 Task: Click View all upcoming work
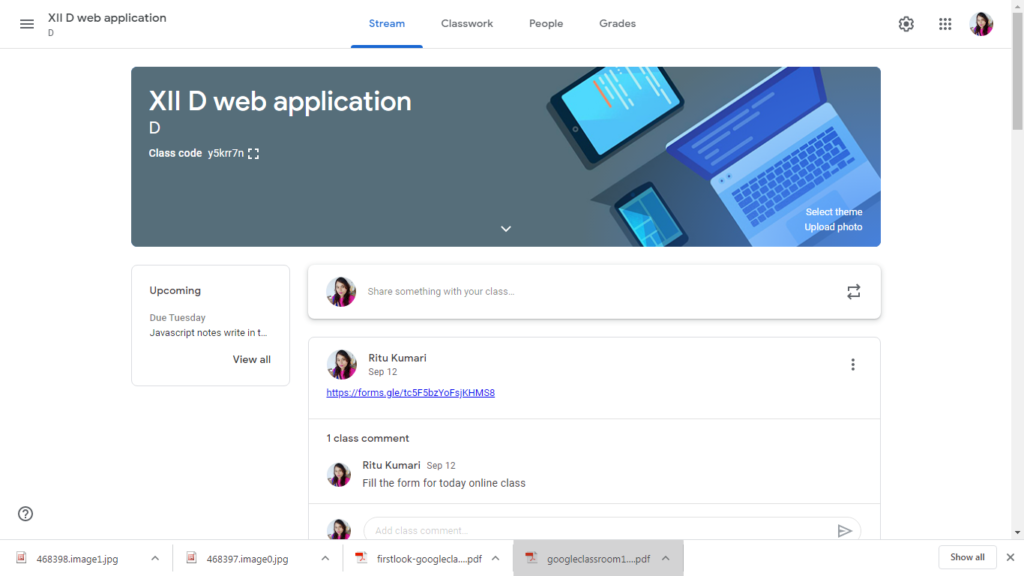(x=251, y=360)
